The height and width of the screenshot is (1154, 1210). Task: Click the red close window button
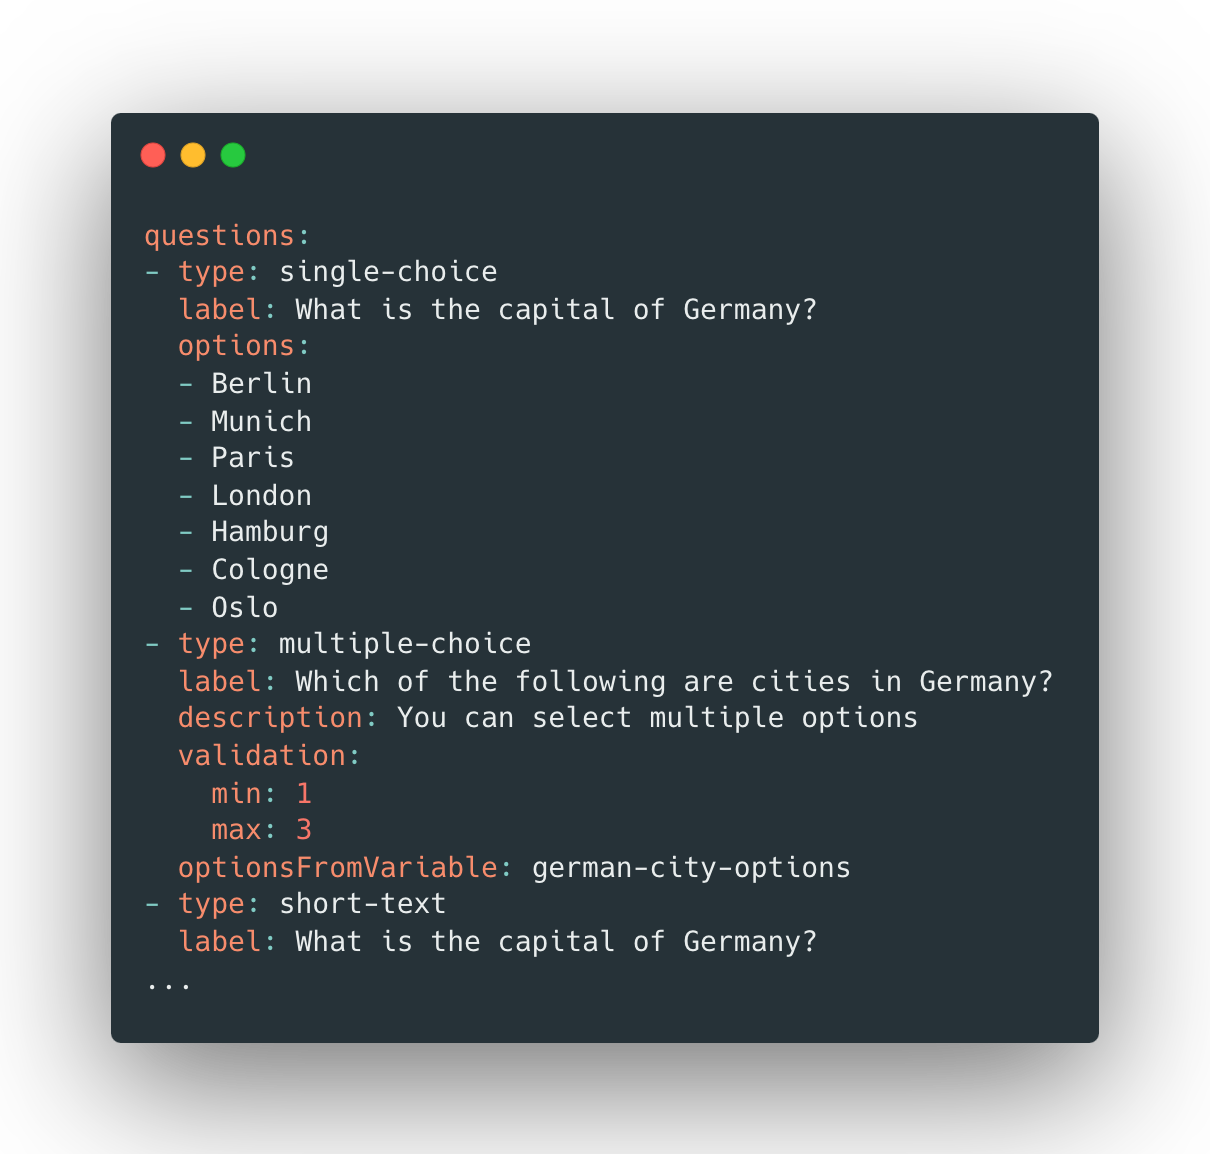153,155
